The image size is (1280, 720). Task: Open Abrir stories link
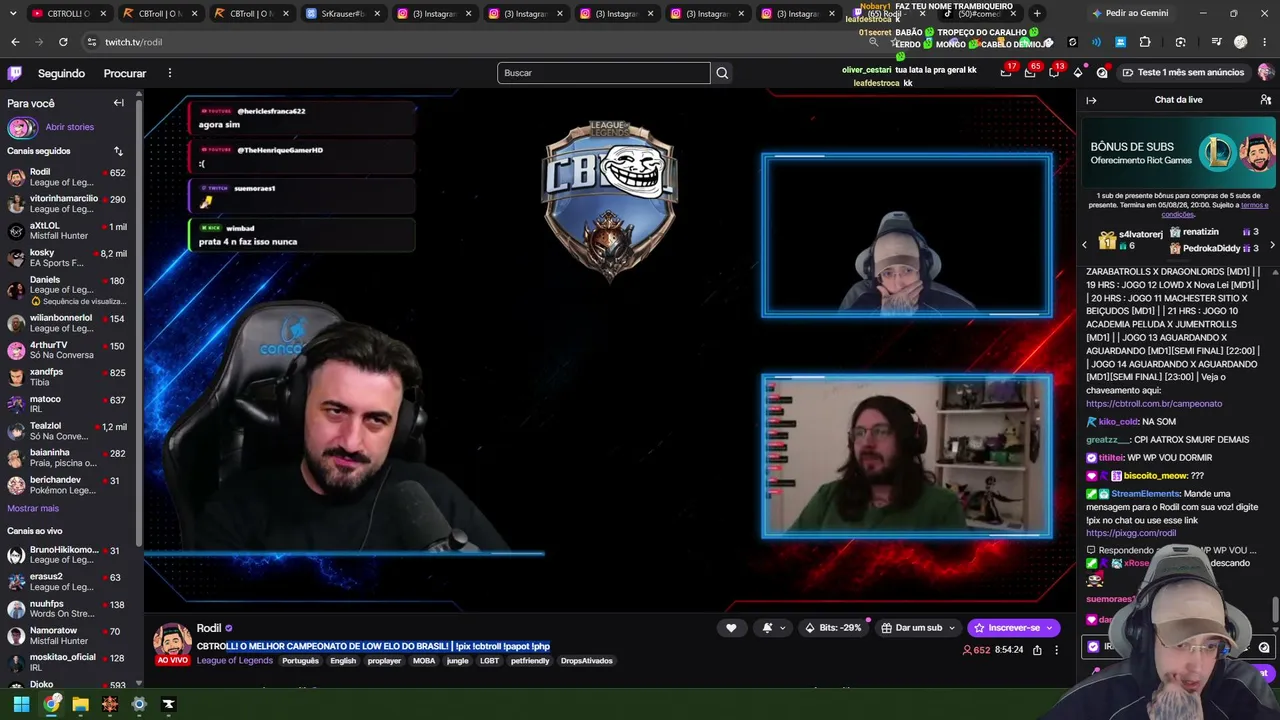click(70, 127)
